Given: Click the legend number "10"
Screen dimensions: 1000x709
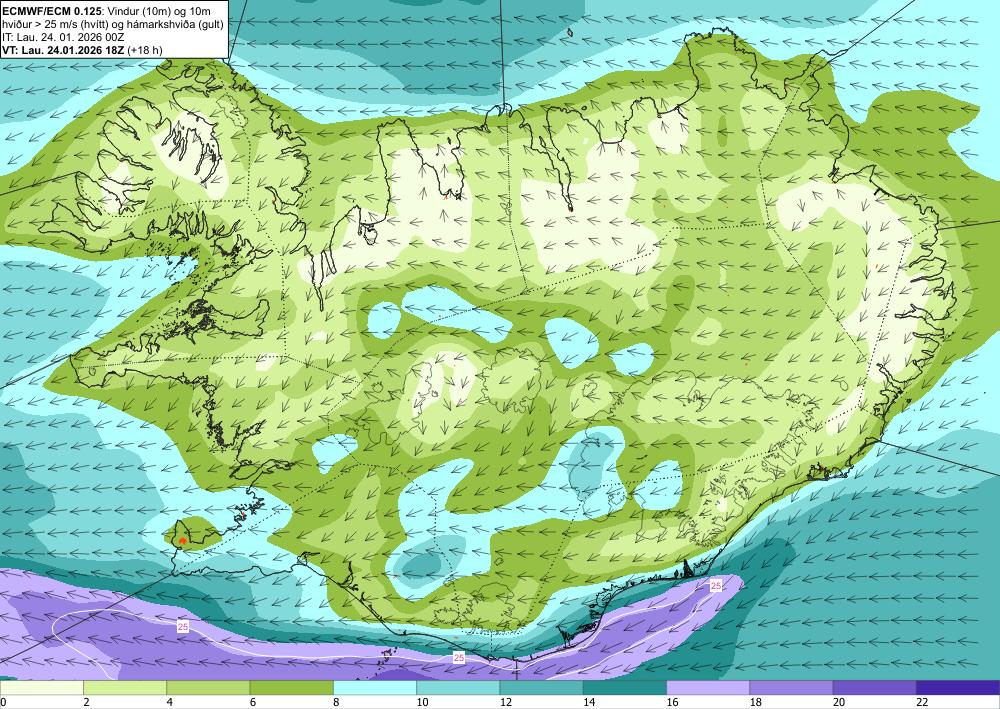Looking at the screenshot, I should pyautogui.click(x=422, y=703).
